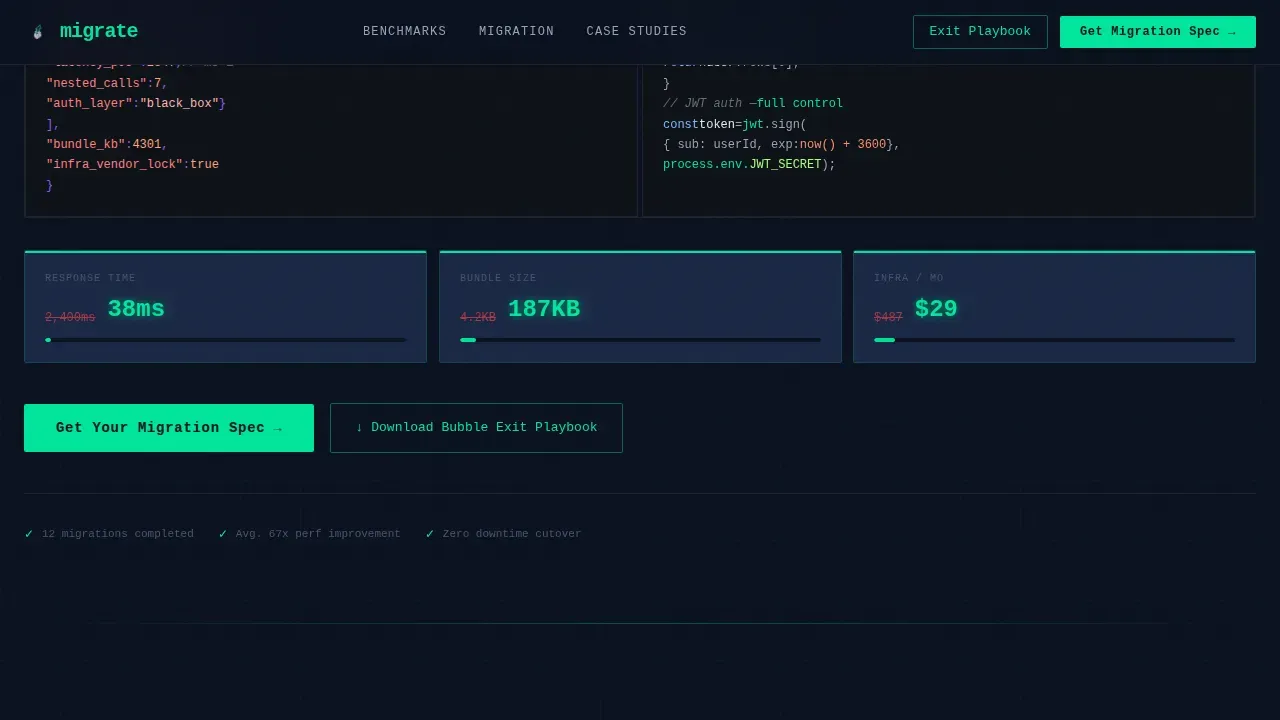Open the Migration nav item

pyautogui.click(x=516, y=31)
